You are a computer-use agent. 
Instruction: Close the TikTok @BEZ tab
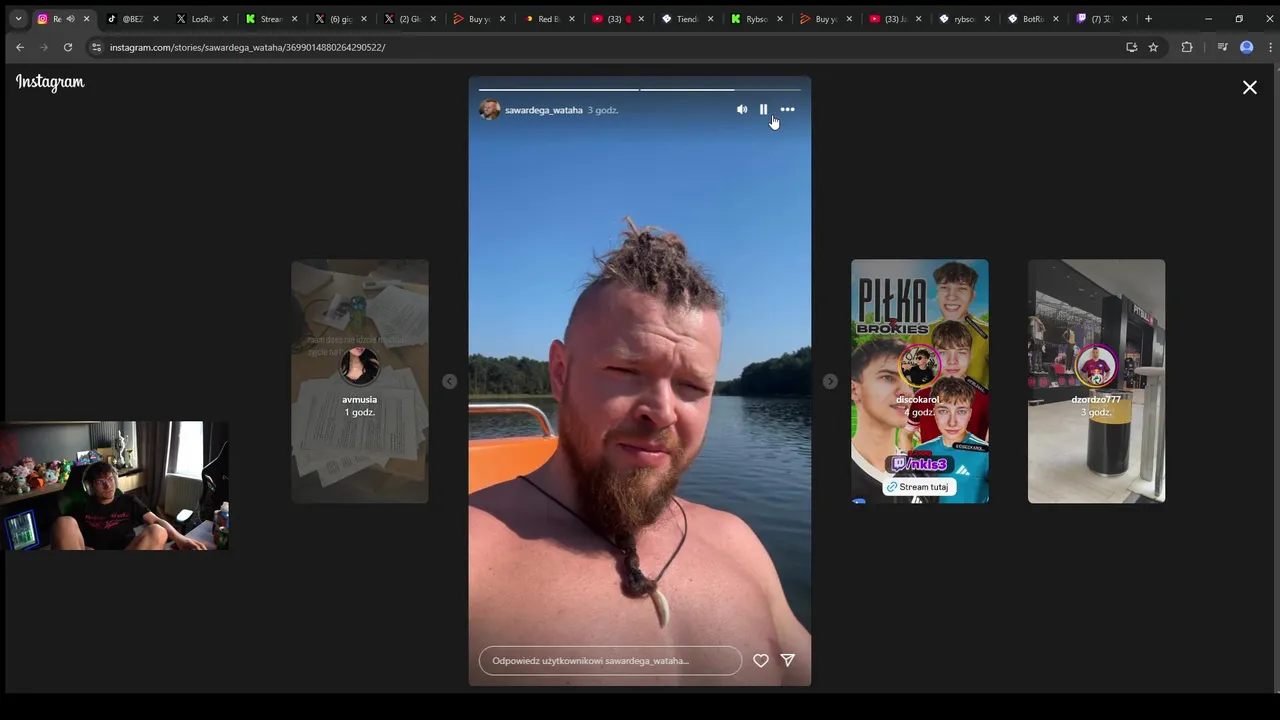tap(156, 19)
